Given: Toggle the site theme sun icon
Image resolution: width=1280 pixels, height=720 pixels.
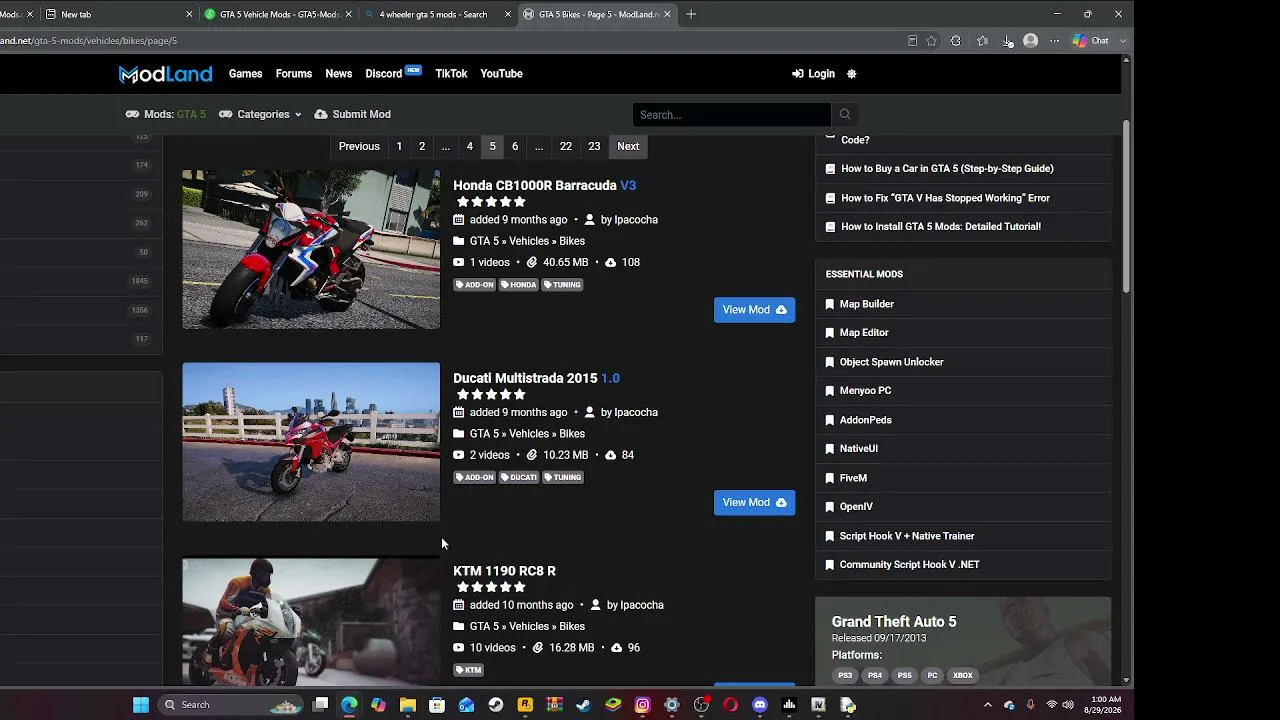Looking at the screenshot, I should pos(851,74).
